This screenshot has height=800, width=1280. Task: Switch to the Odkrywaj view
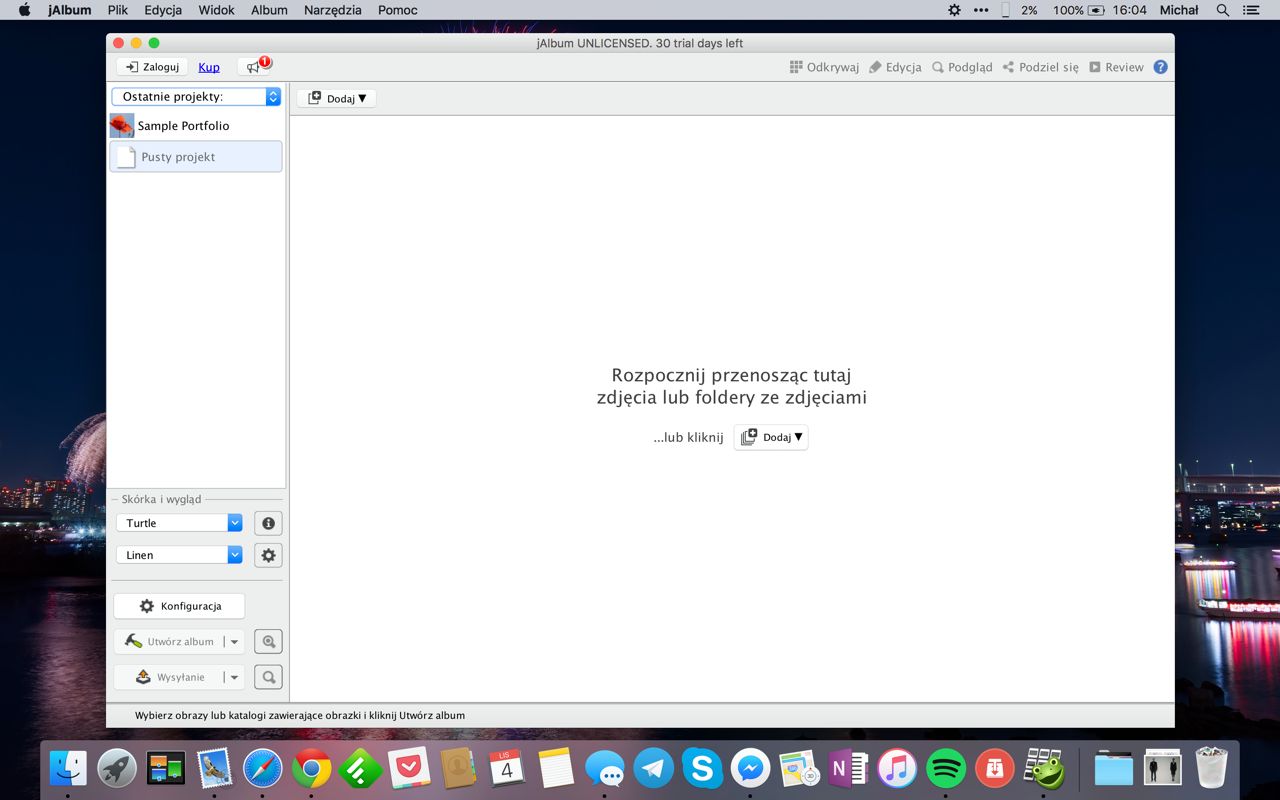click(824, 67)
